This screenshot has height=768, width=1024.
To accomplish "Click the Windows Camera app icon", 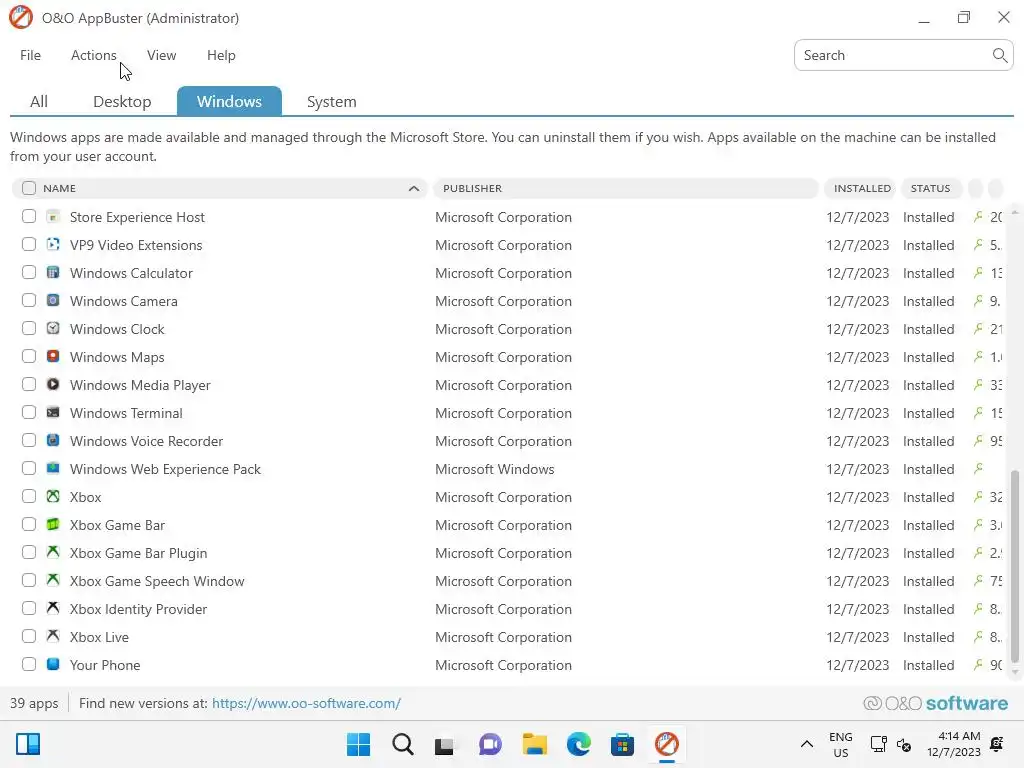I will (53, 300).
